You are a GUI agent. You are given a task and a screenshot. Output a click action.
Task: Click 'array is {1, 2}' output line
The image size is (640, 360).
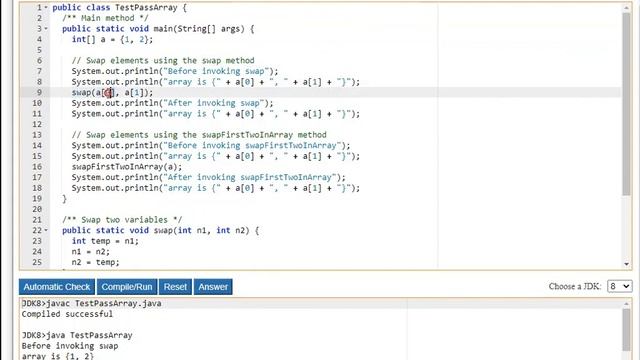[58, 356]
